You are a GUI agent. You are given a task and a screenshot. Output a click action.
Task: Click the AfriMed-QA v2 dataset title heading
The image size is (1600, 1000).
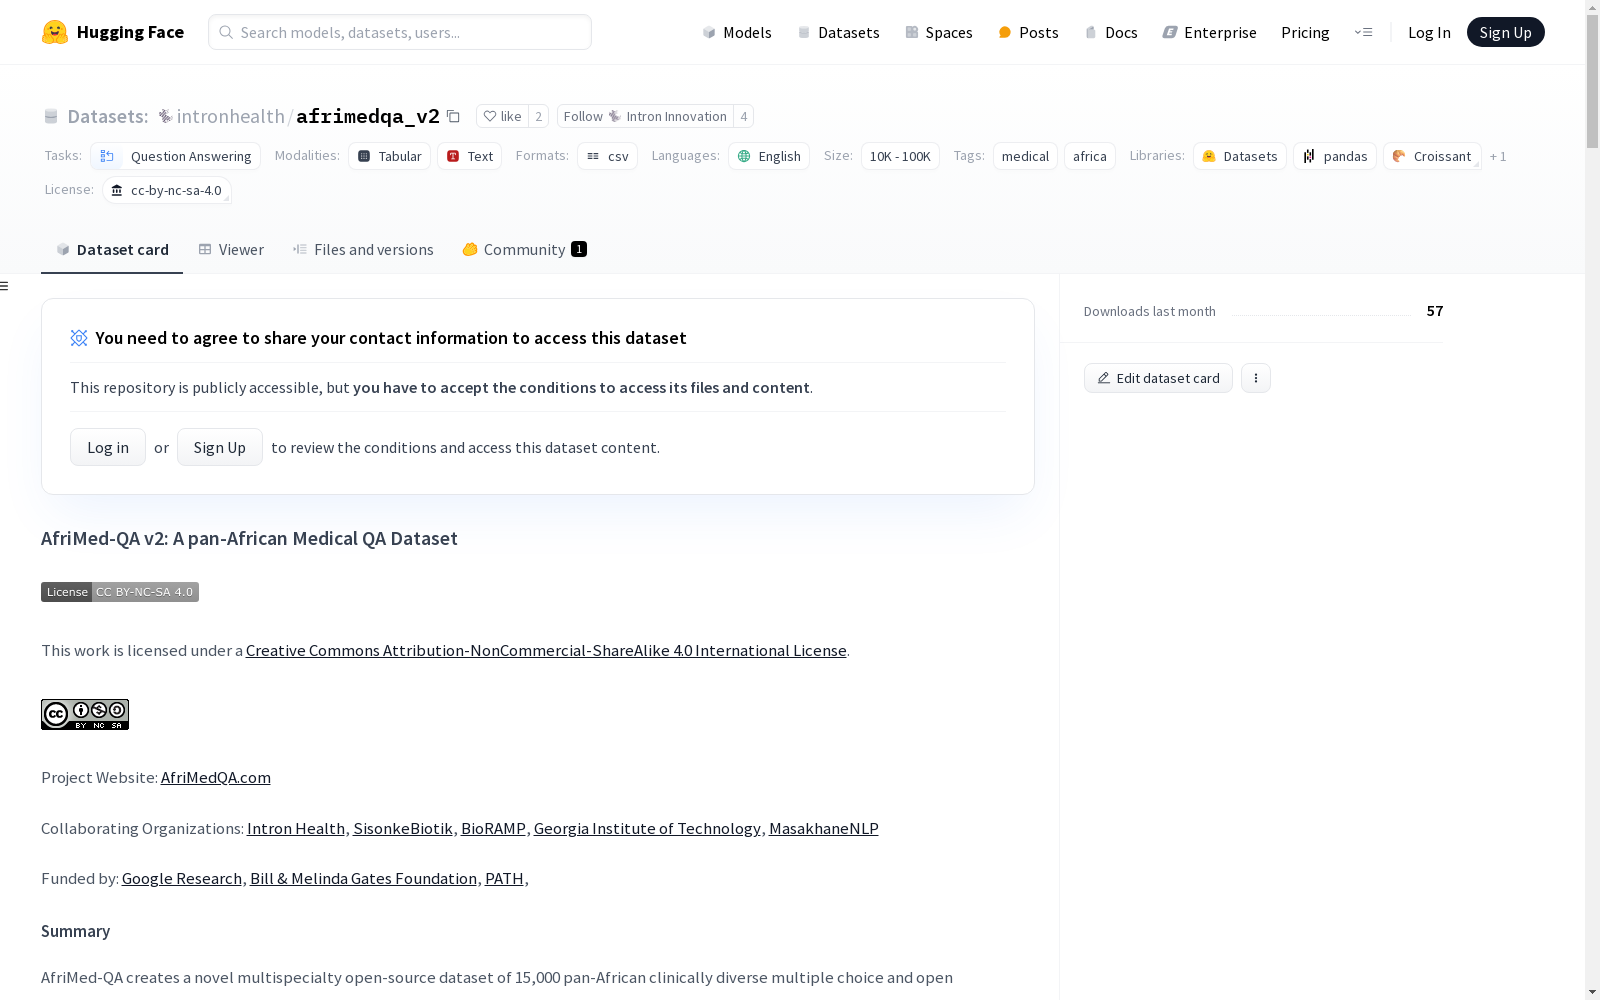pyautogui.click(x=249, y=538)
